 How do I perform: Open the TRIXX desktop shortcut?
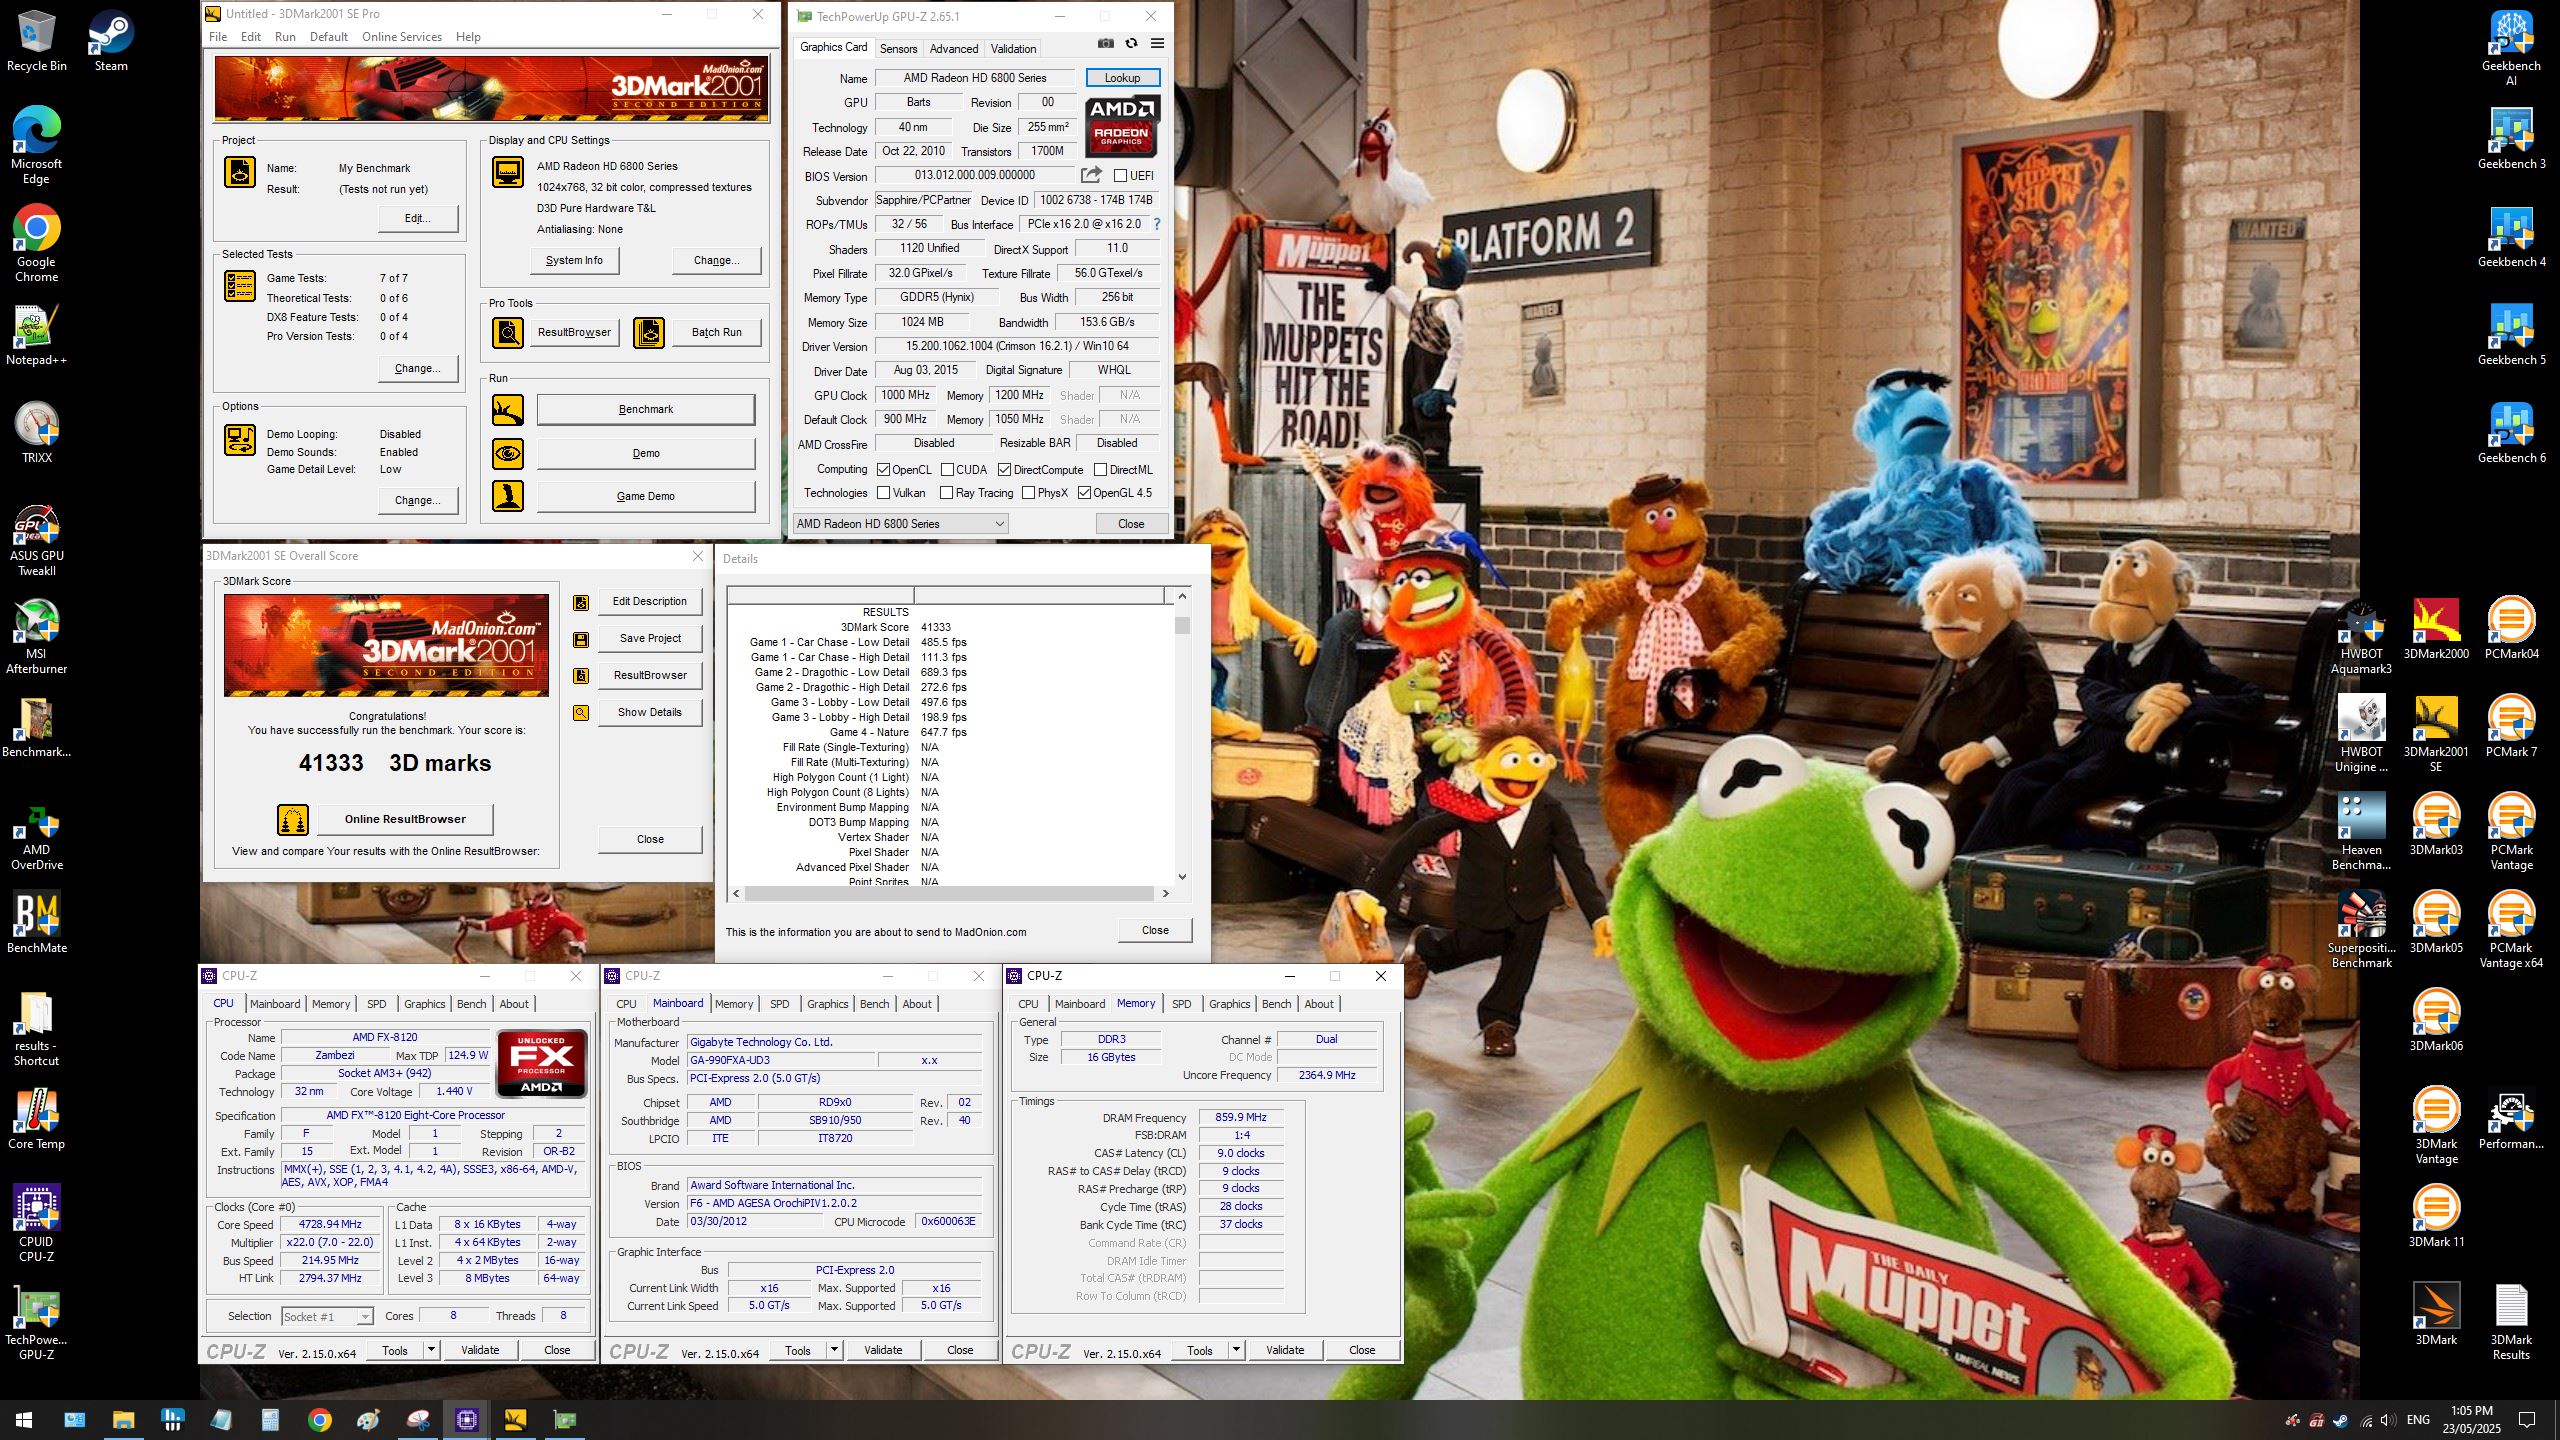[37, 432]
